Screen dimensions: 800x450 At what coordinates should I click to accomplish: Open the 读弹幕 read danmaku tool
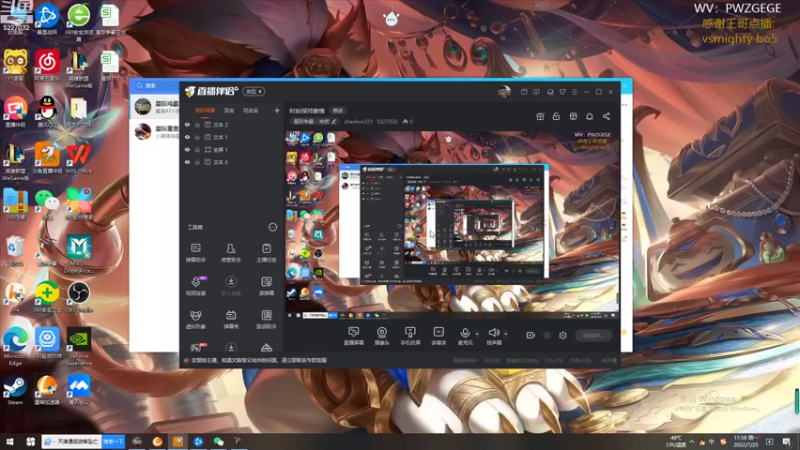266,286
